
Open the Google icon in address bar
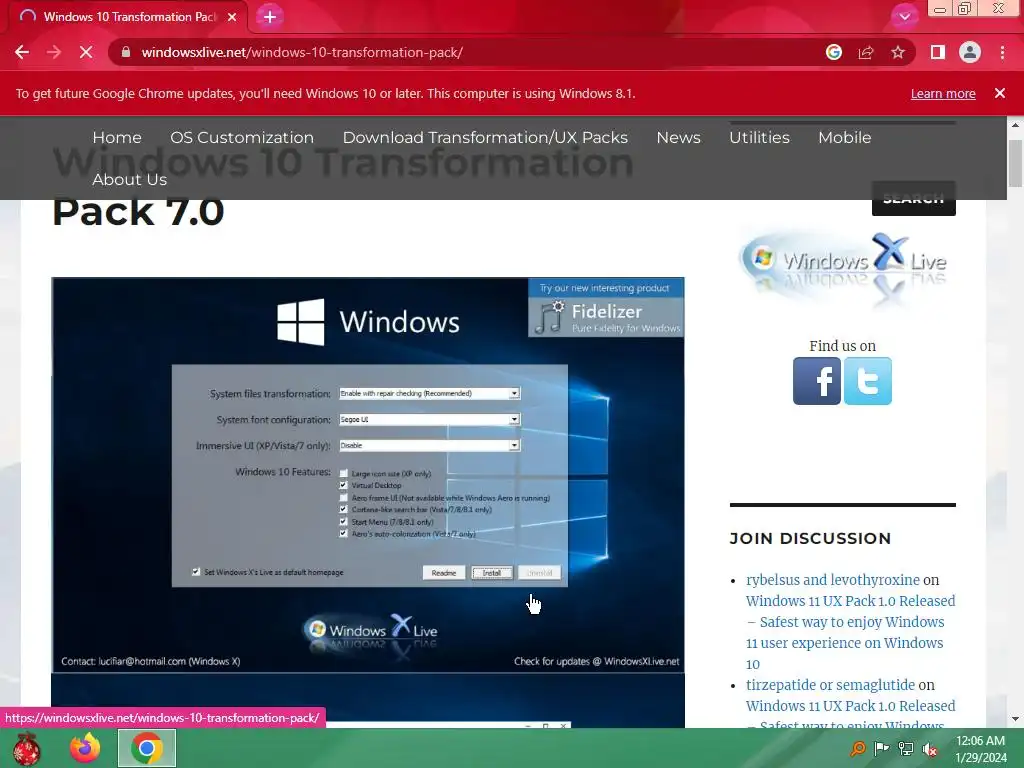[x=833, y=52]
